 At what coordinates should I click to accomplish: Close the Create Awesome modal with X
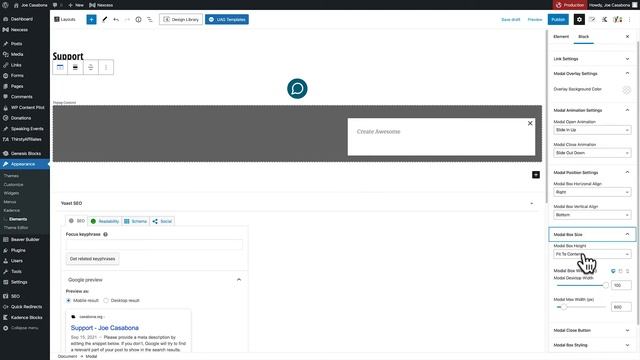(x=530, y=123)
